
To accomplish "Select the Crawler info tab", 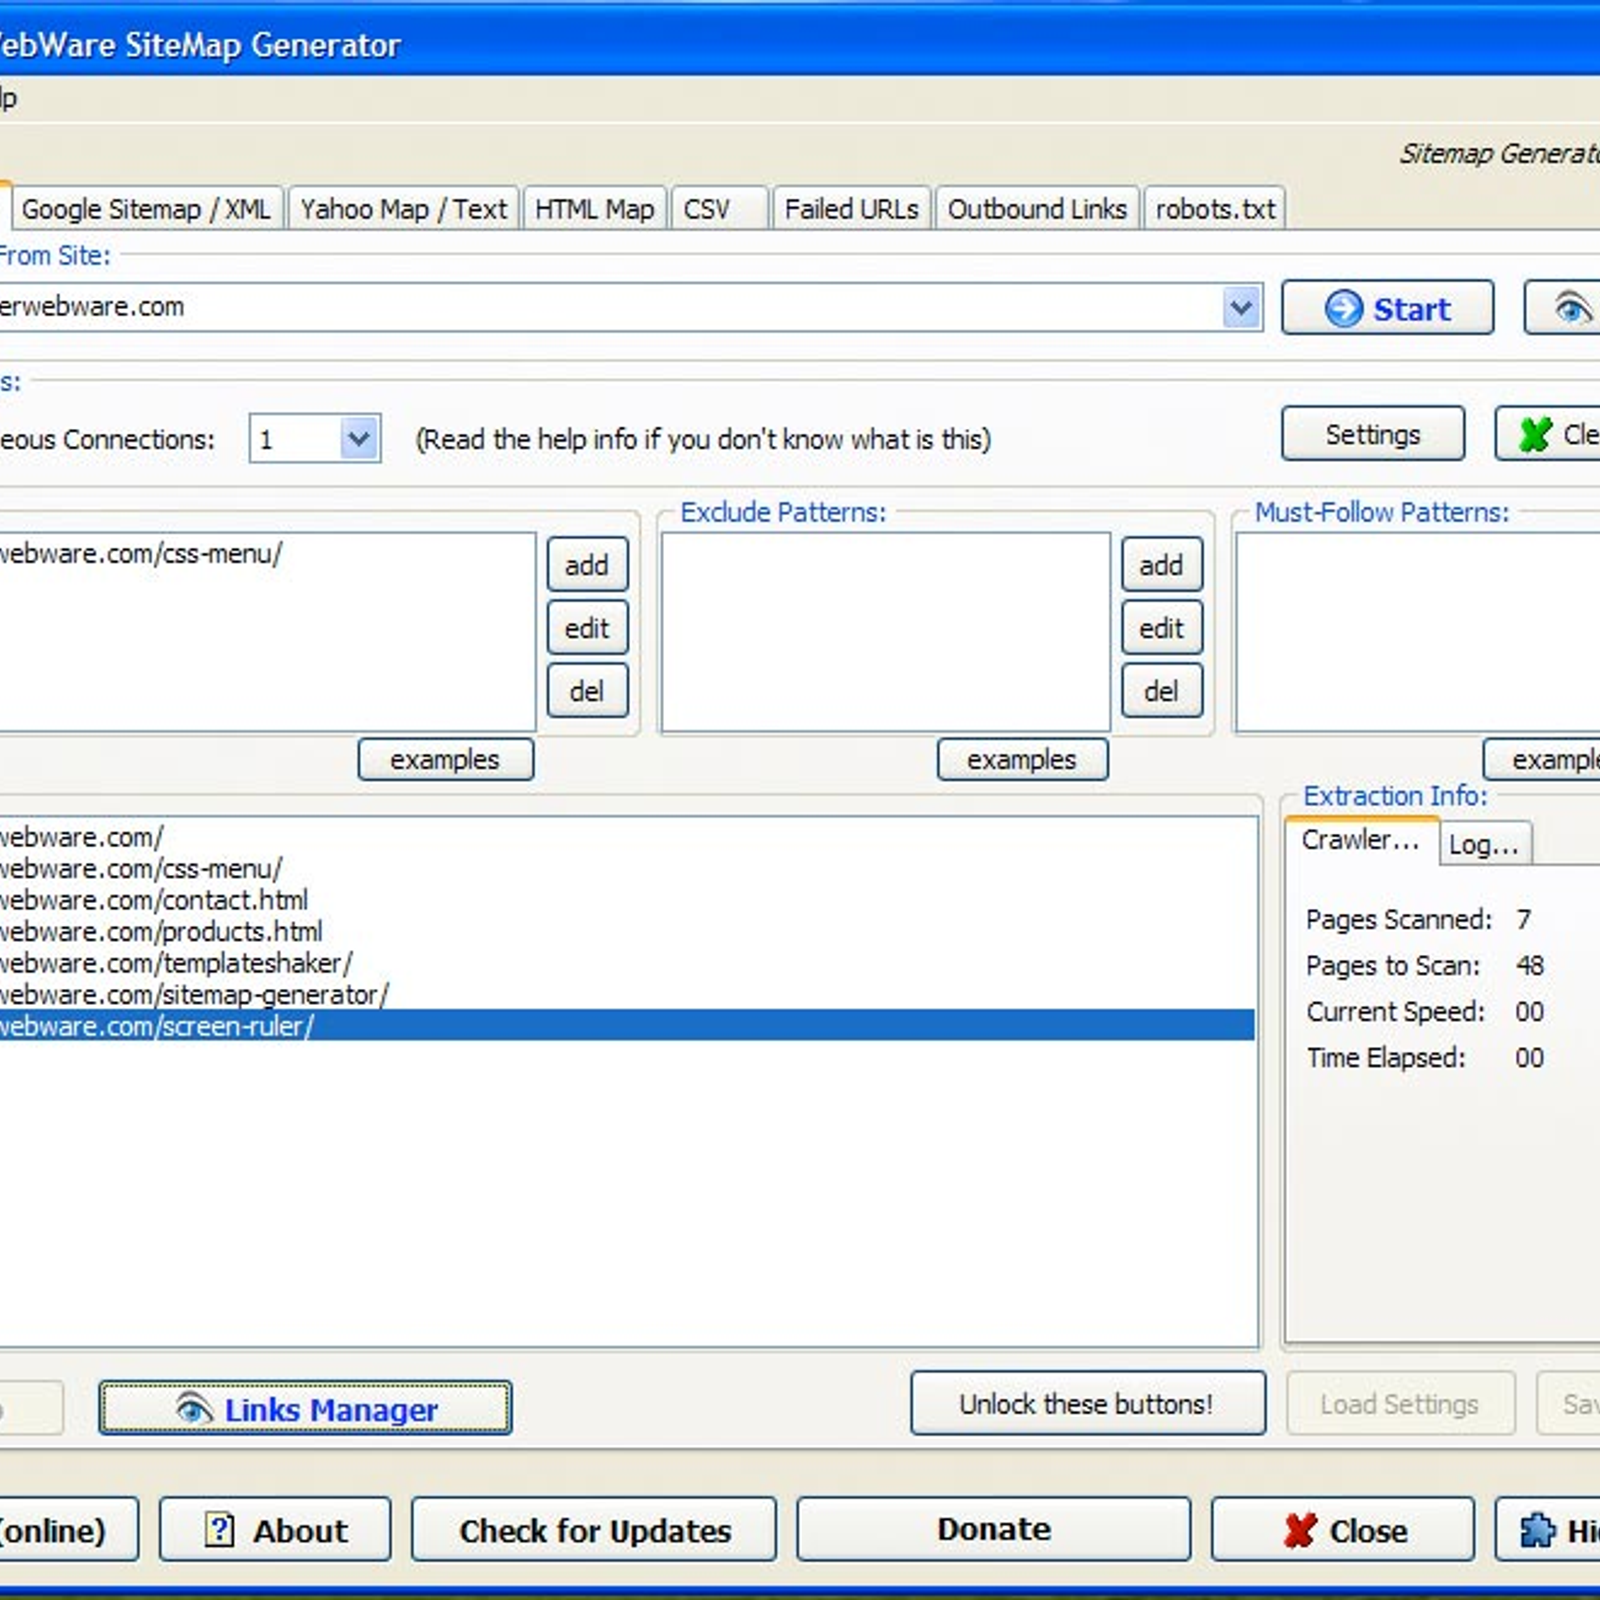I will click(1361, 840).
